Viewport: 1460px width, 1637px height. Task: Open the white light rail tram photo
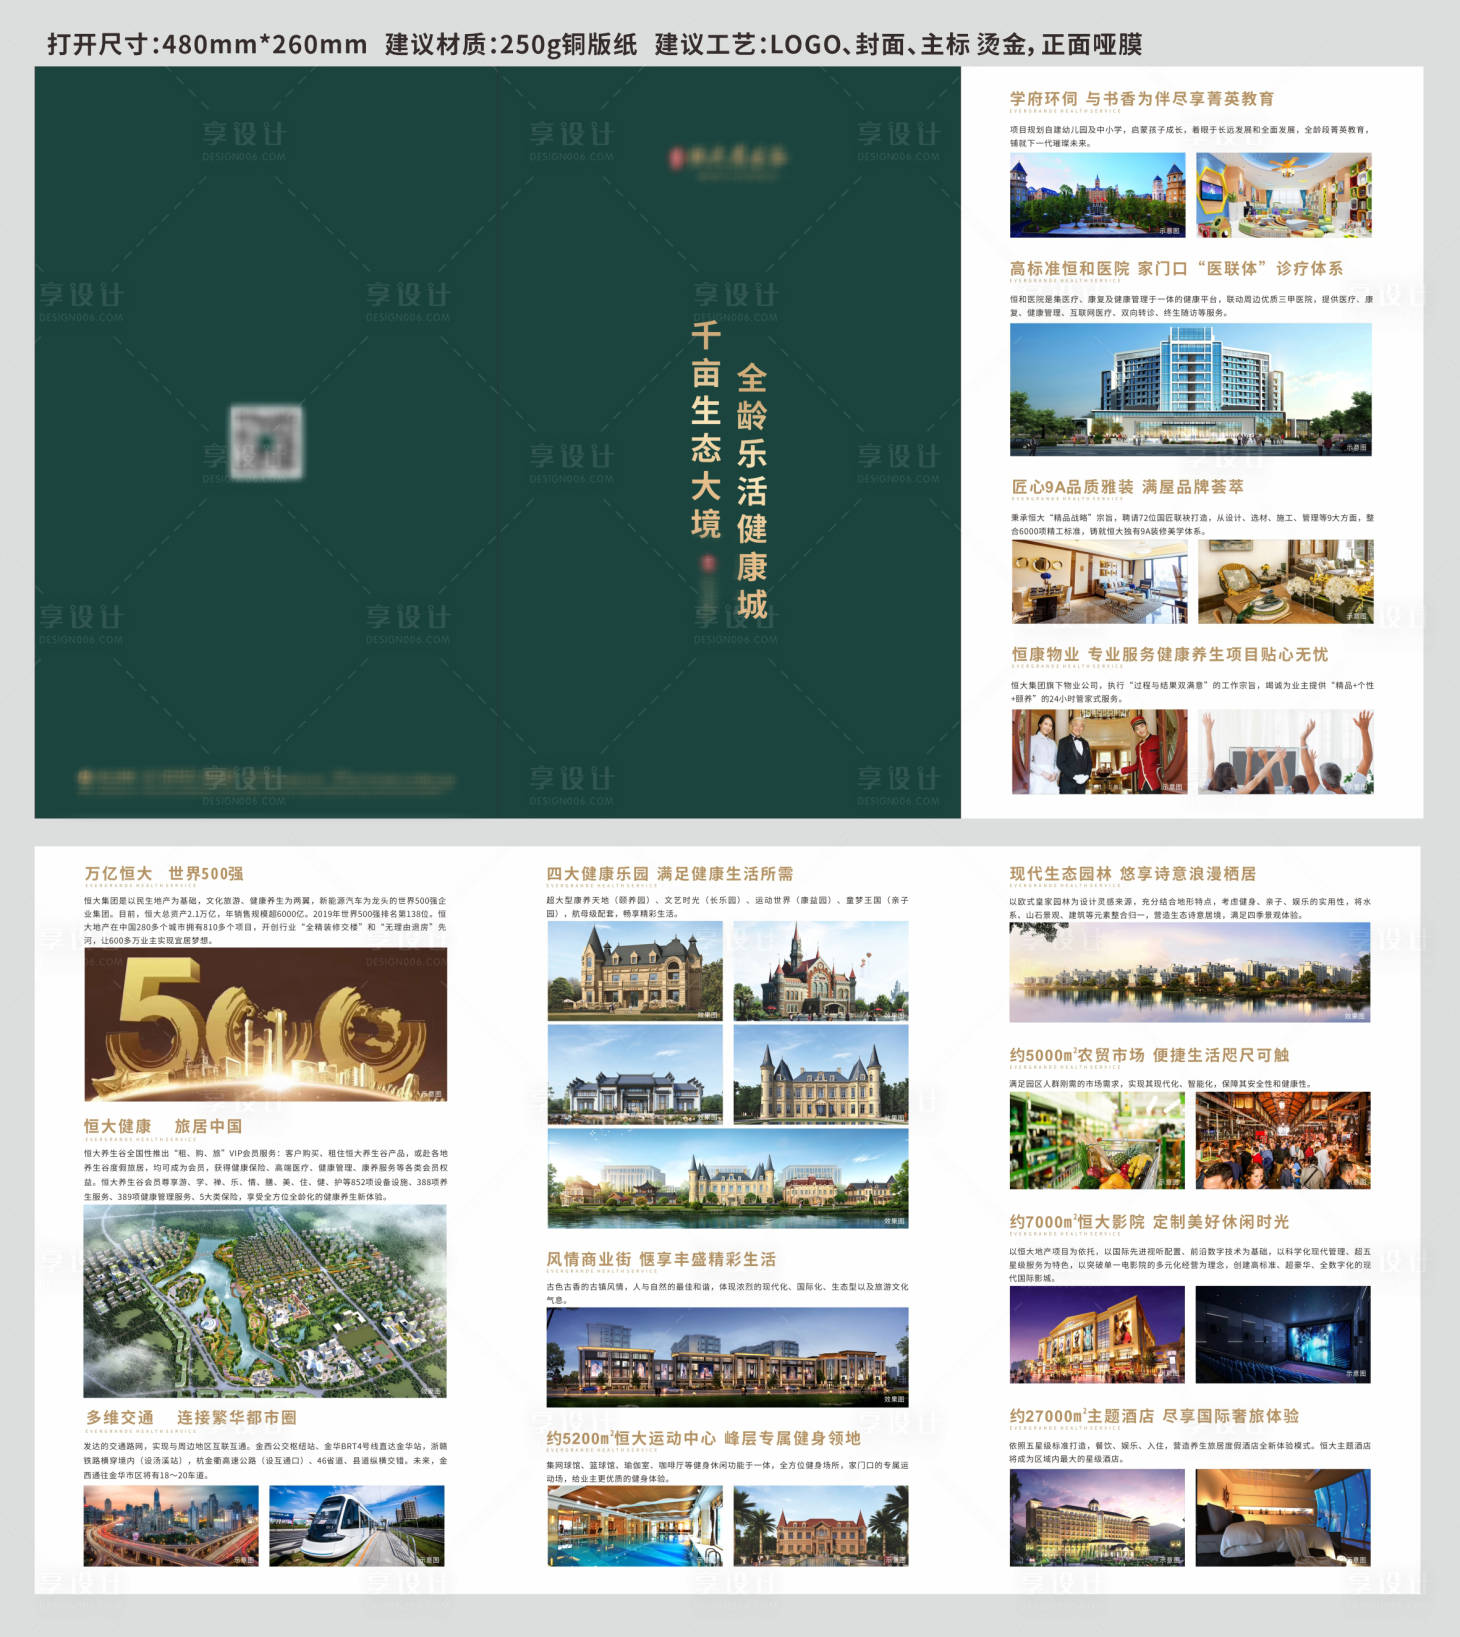[x=357, y=1525]
